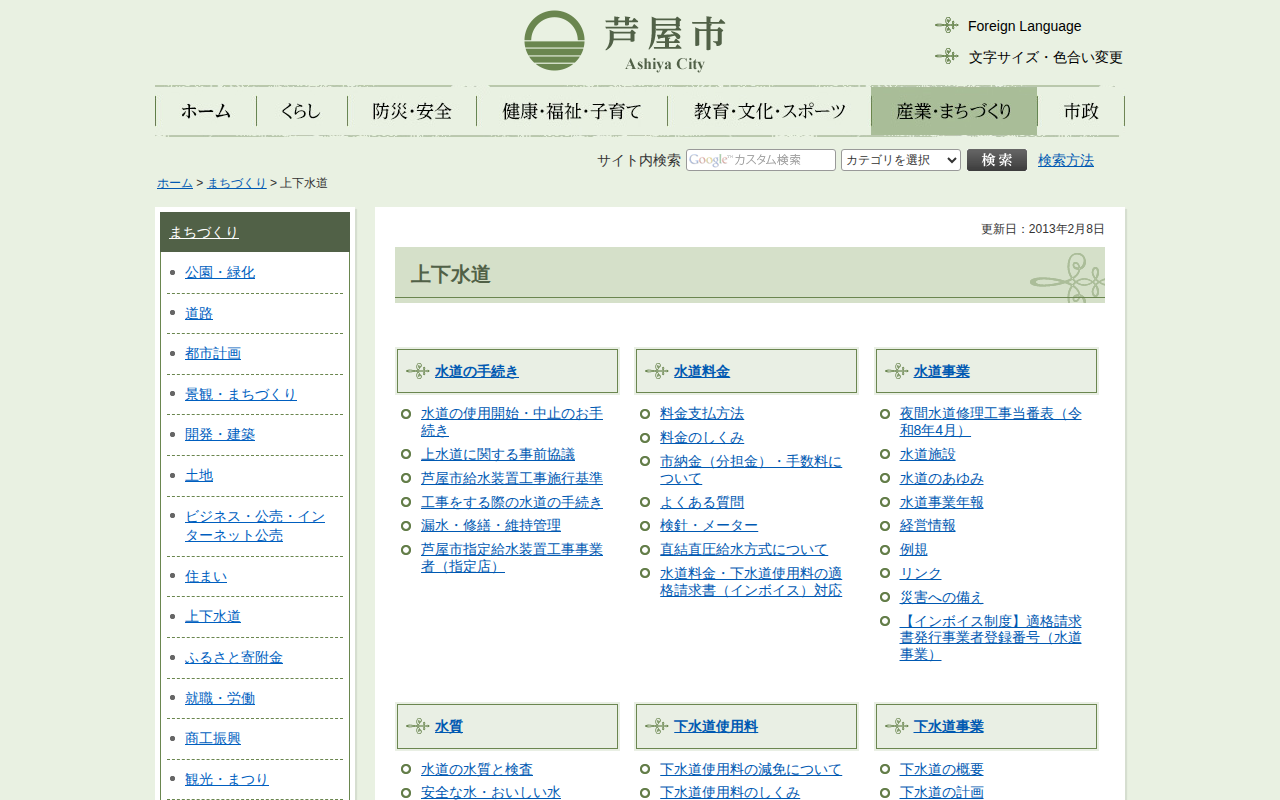
Task: Click the Ashiya City logo
Action: coord(624,41)
